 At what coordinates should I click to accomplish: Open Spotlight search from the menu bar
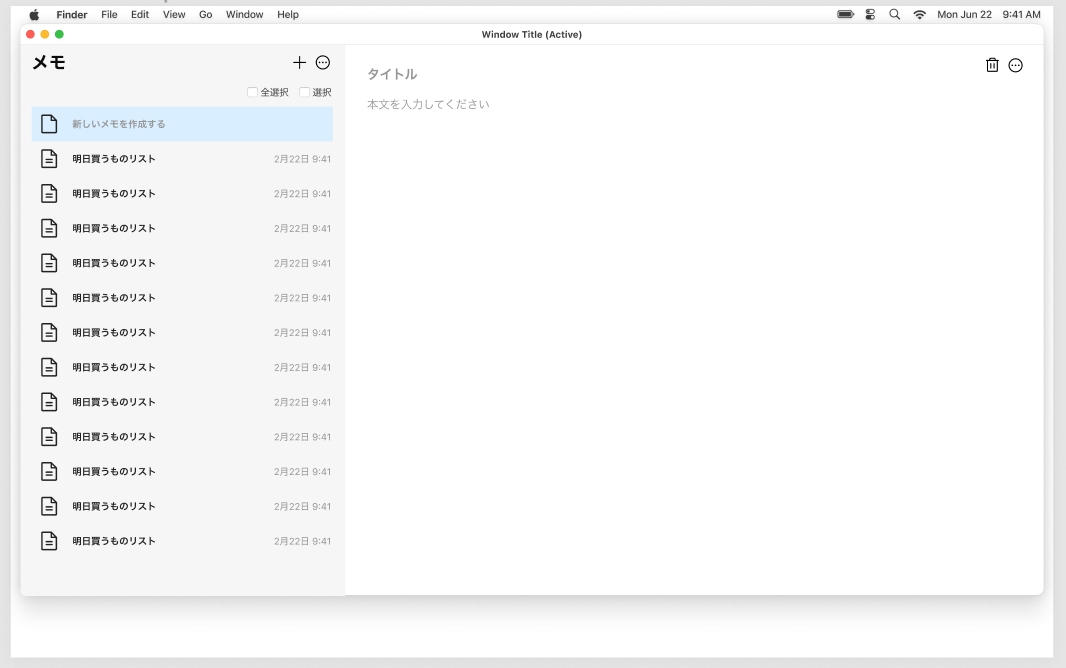895,15
